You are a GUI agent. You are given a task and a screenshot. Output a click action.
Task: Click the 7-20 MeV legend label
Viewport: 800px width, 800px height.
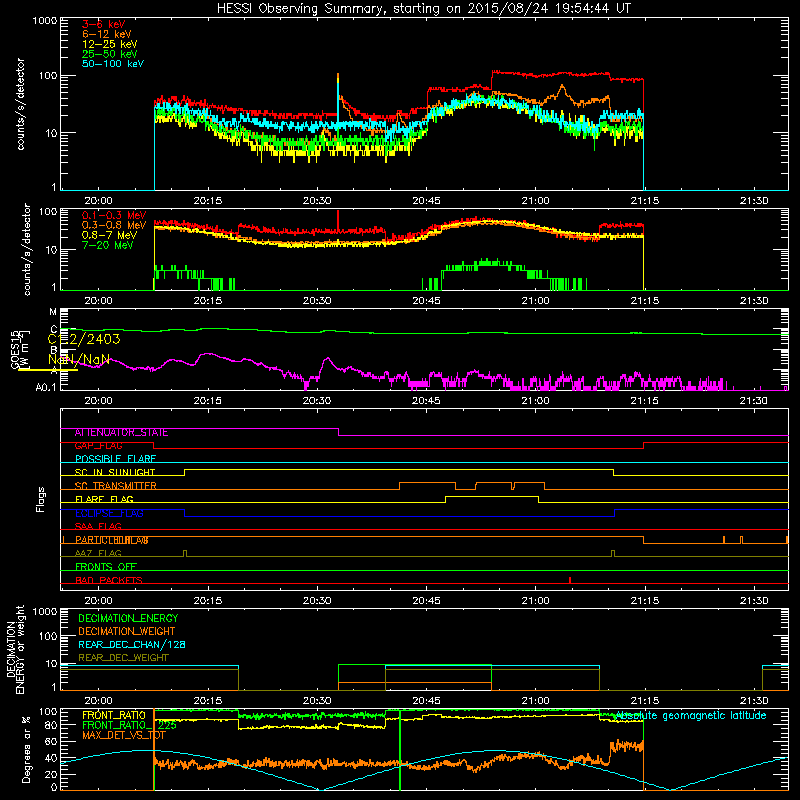[x=107, y=245]
